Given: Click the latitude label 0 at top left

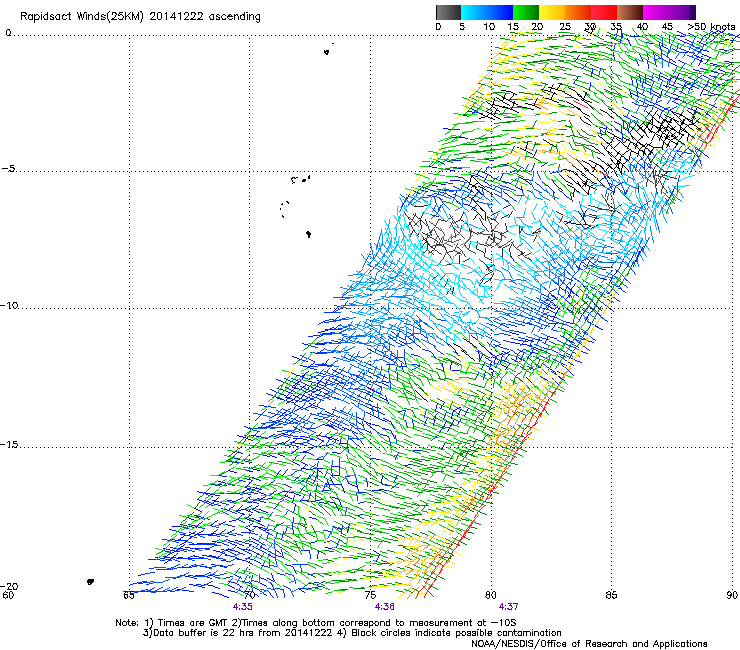Looking at the screenshot, I should 8,33.
